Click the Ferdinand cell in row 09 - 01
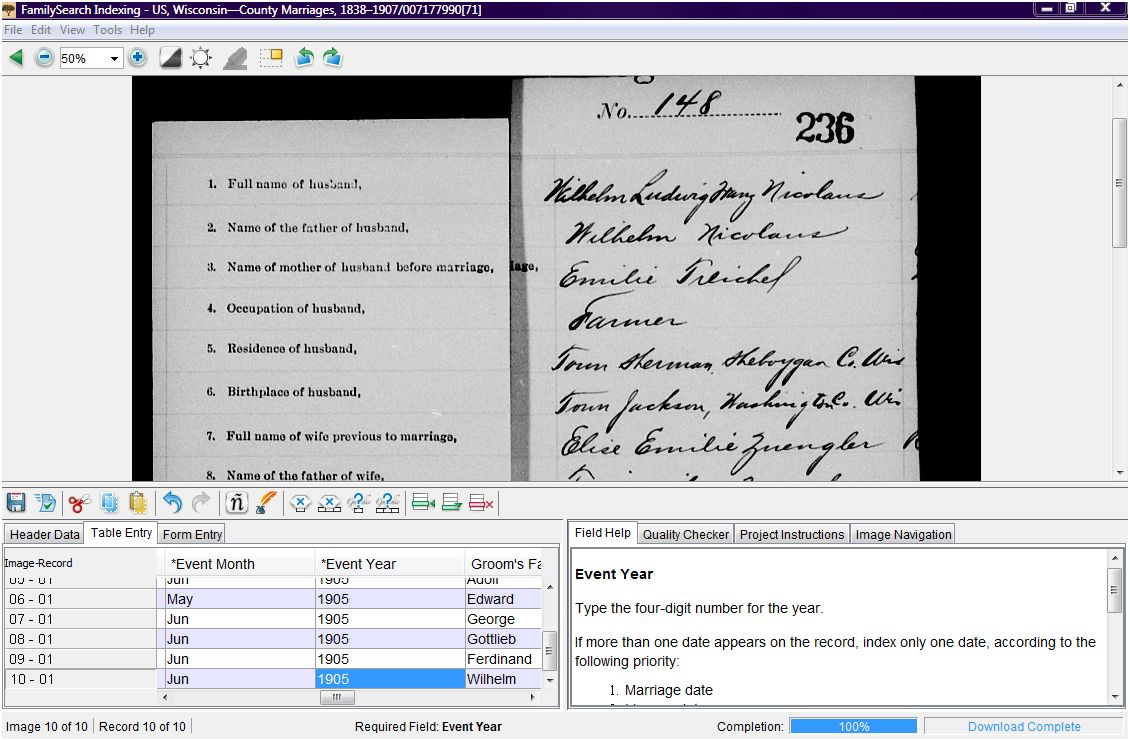 click(x=503, y=659)
